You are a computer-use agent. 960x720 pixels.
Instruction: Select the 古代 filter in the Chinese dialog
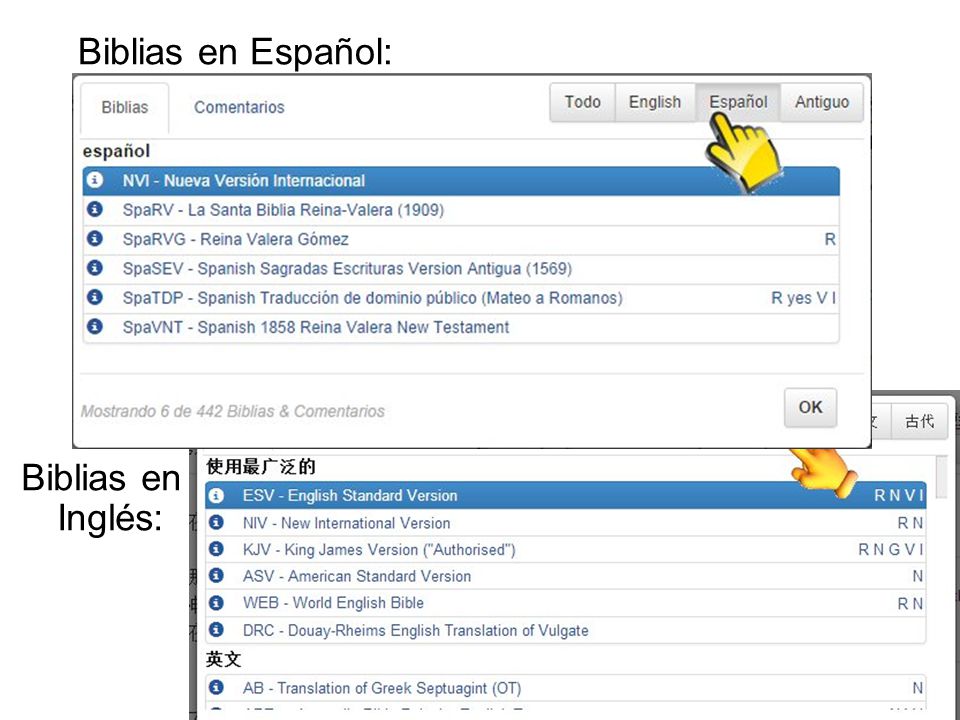pyautogui.click(x=919, y=421)
